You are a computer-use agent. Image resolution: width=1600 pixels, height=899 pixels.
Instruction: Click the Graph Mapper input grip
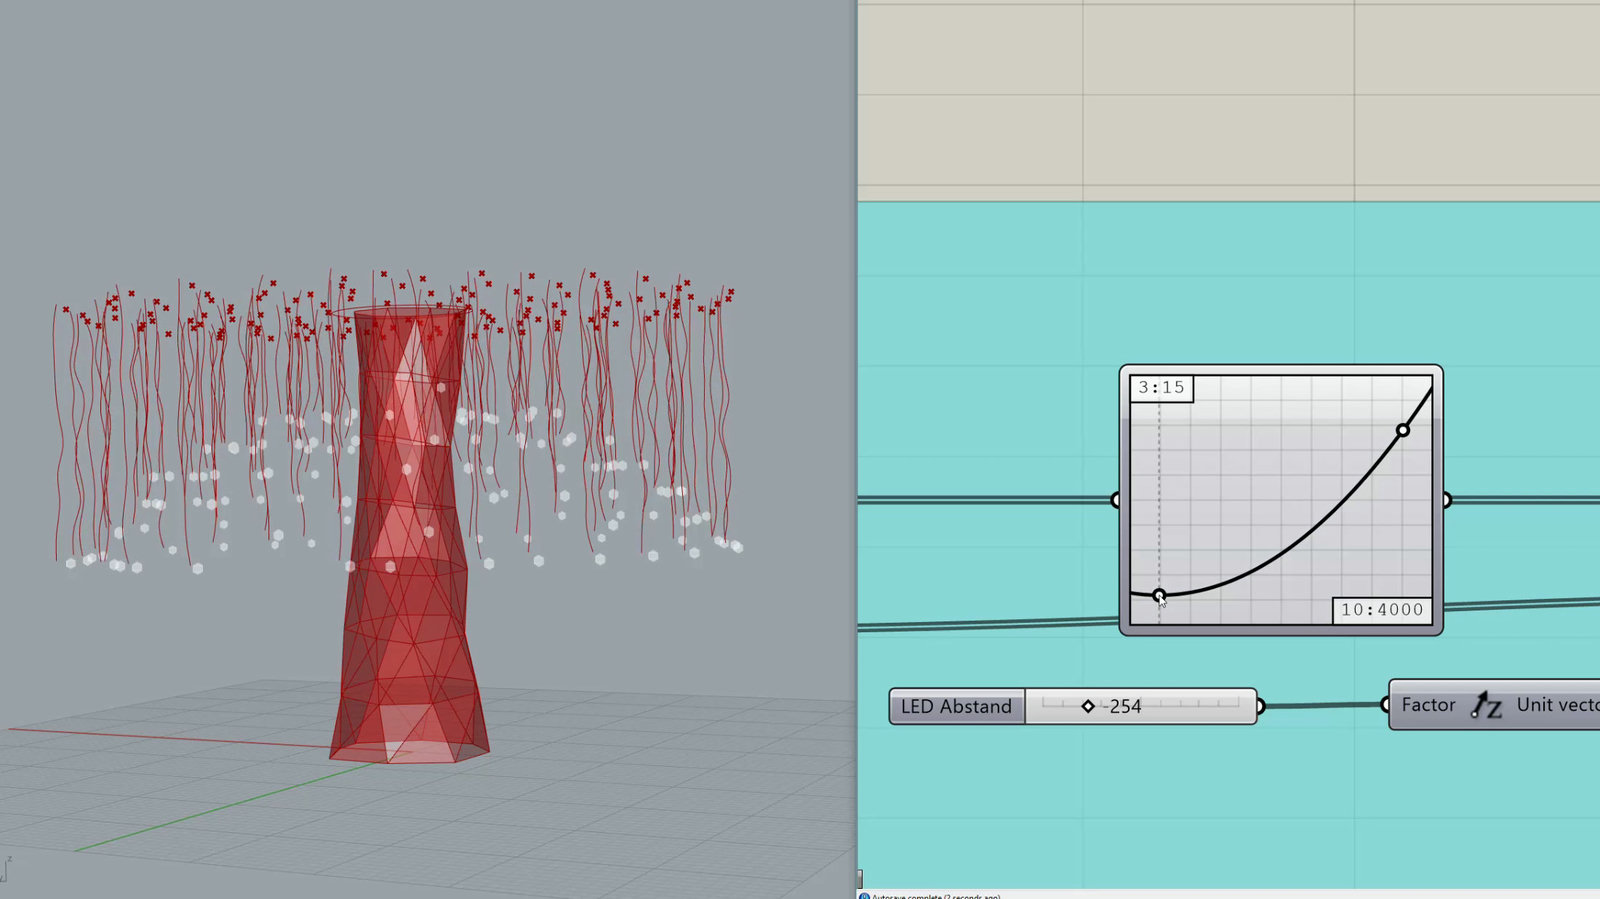click(x=1116, y=500)
